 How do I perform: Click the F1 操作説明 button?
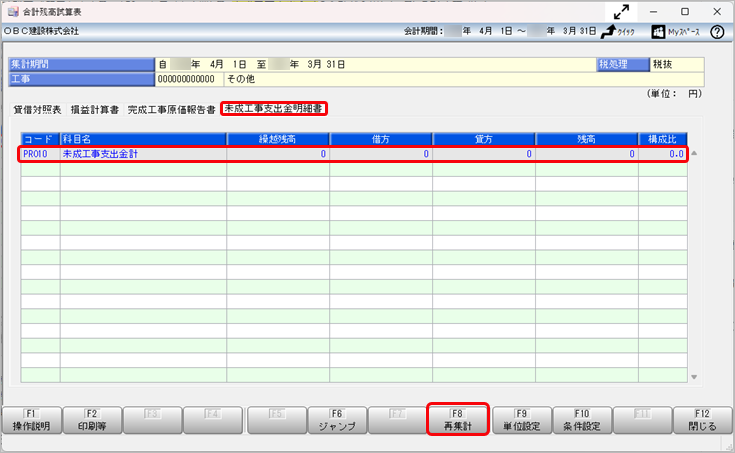[32, 420]
